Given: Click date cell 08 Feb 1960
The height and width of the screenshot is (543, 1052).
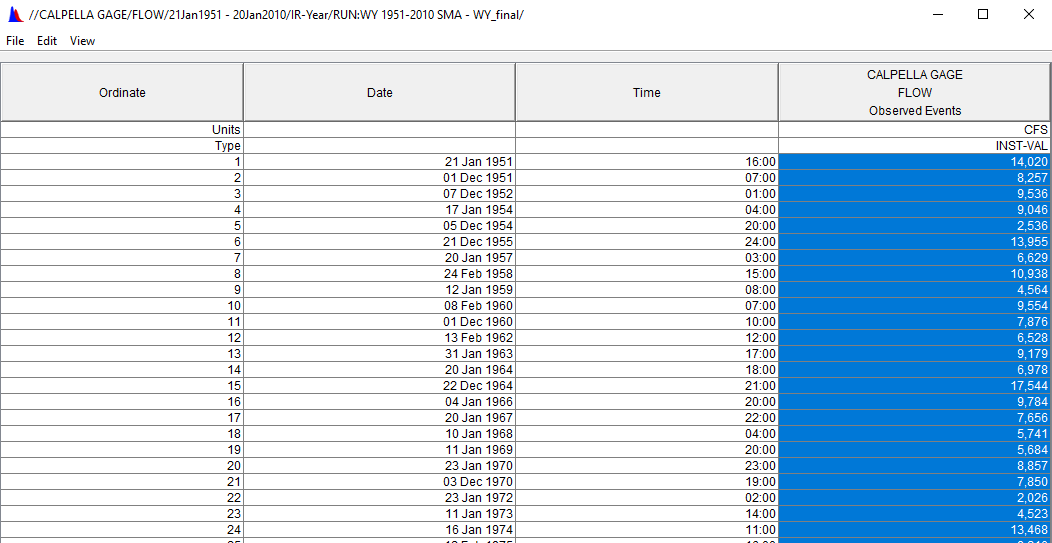Looking at the screenshot, I should pyautogui.click(x=380, y=305).
